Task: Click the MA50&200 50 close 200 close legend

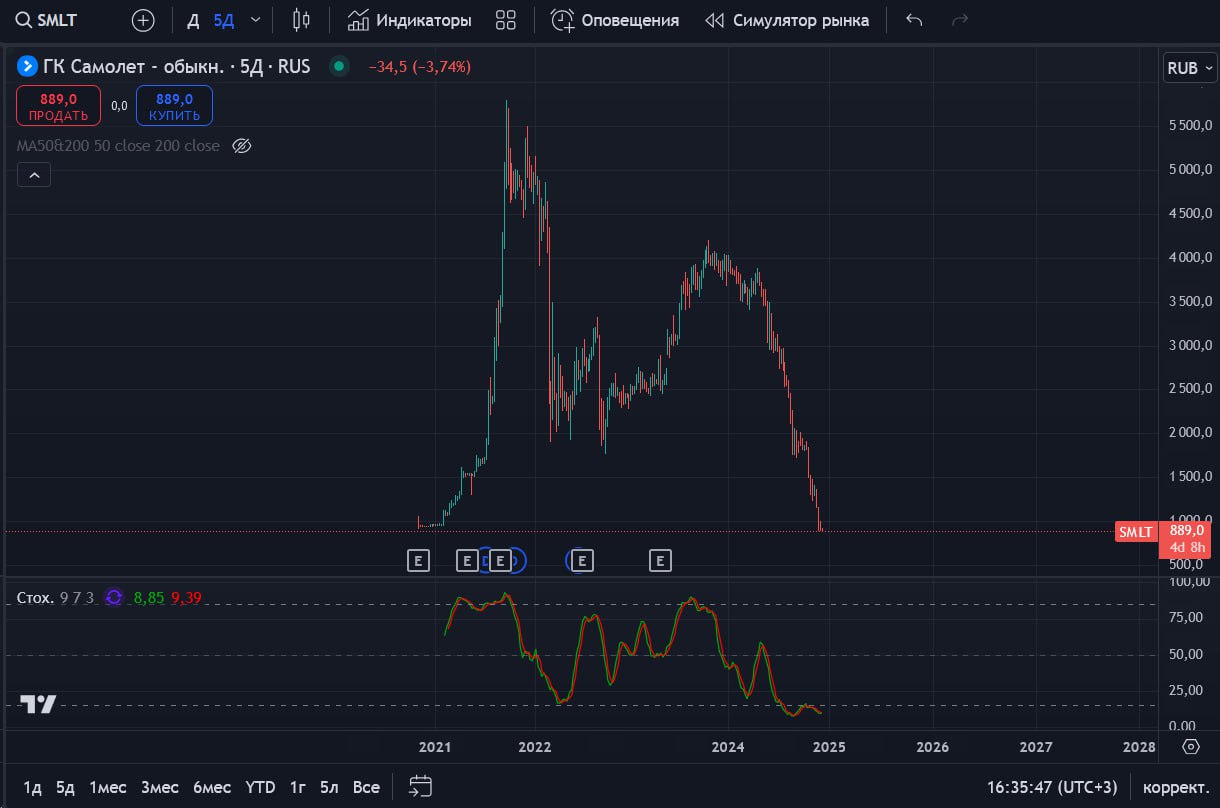Action: 118,146
